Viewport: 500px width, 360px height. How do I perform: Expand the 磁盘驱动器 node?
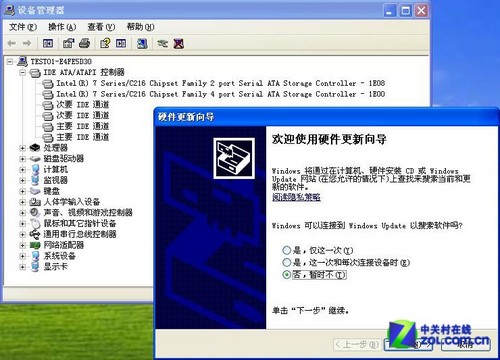tap(22, 159)
